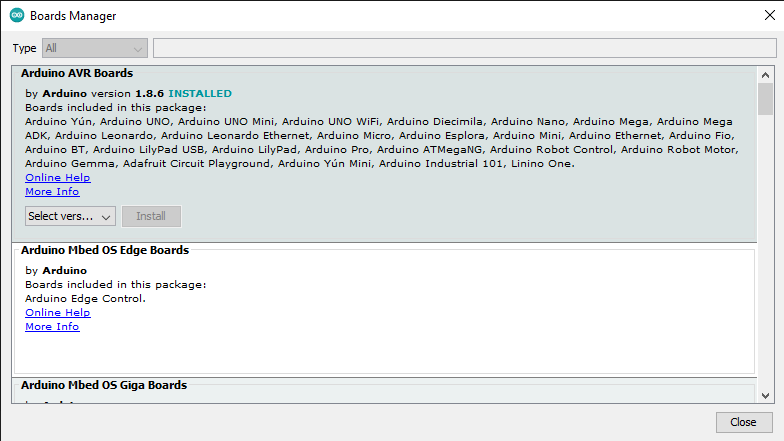The width and height of the screenshot is (784, 441).
Task: Open More Info for Mbed OS Edge Boards
Action: (52, 326)
